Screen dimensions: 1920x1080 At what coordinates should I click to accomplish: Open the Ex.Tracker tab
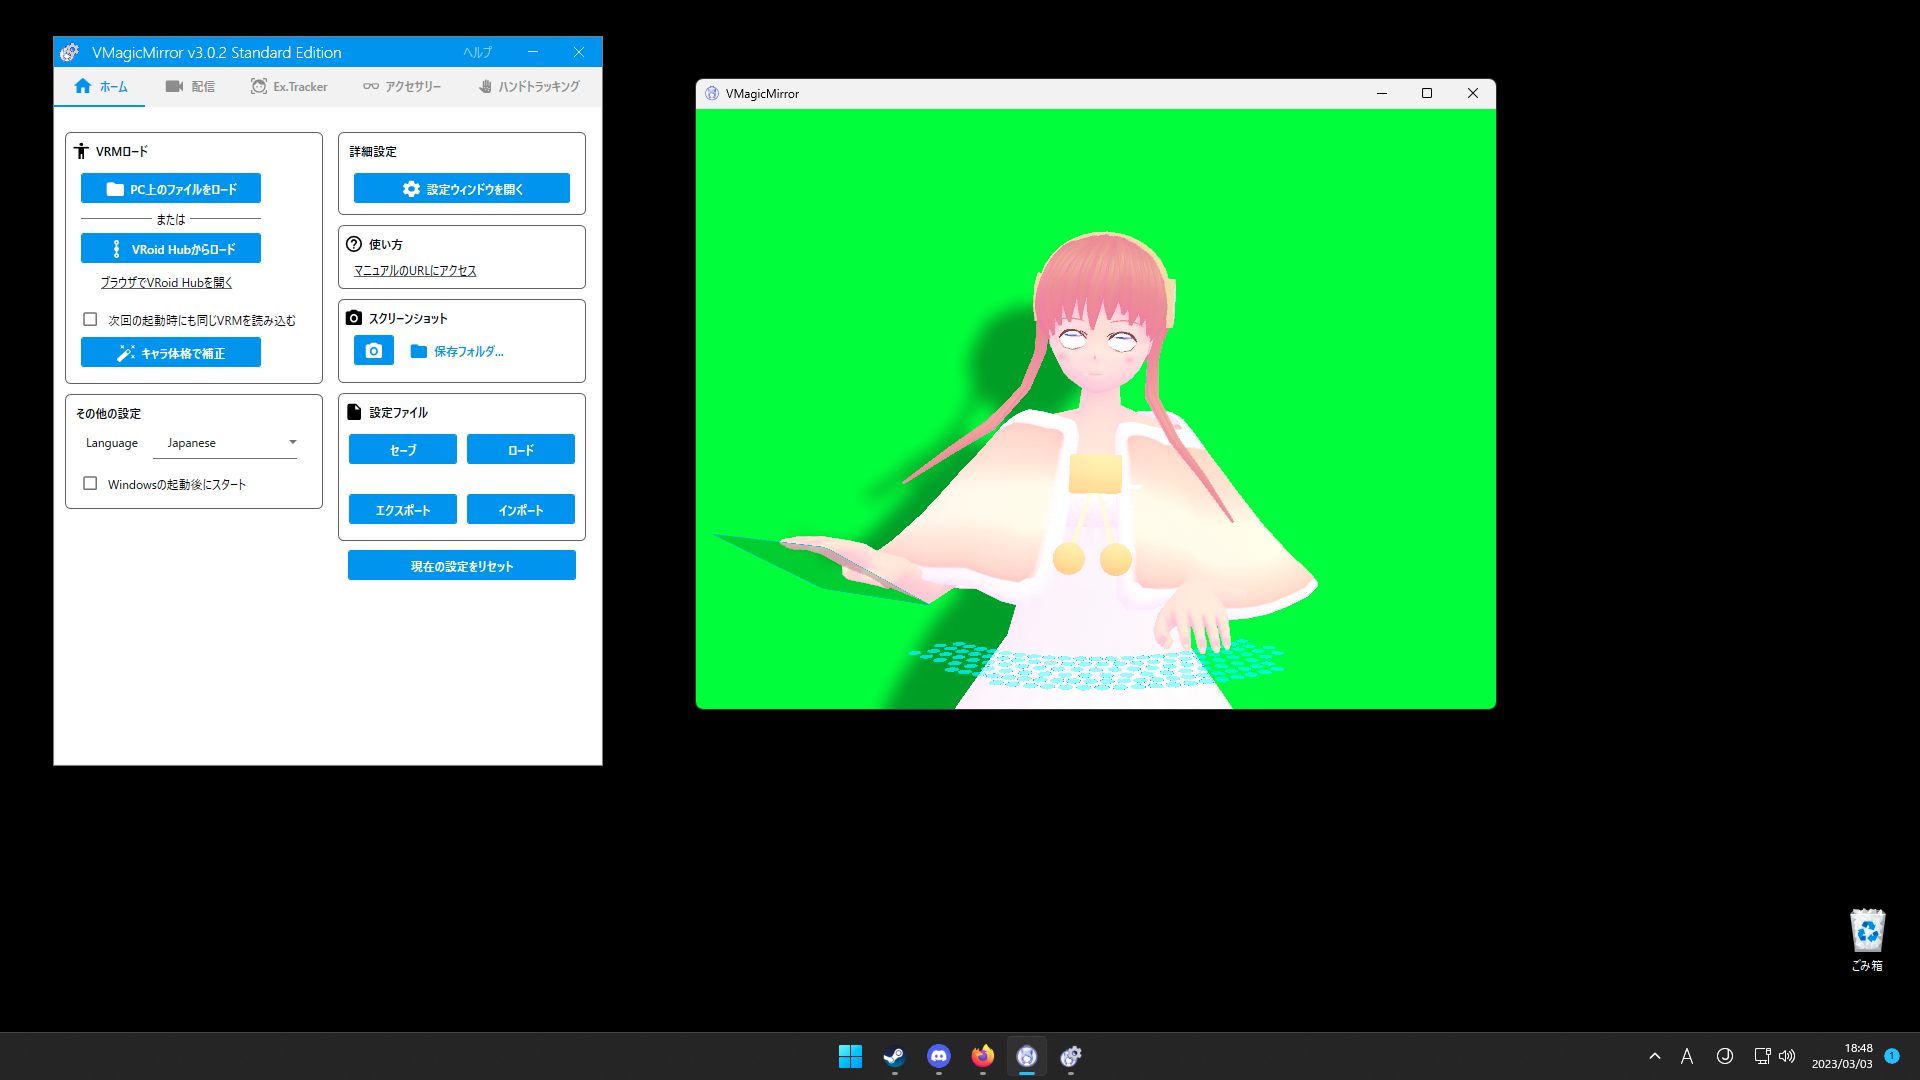coord(289,86)
